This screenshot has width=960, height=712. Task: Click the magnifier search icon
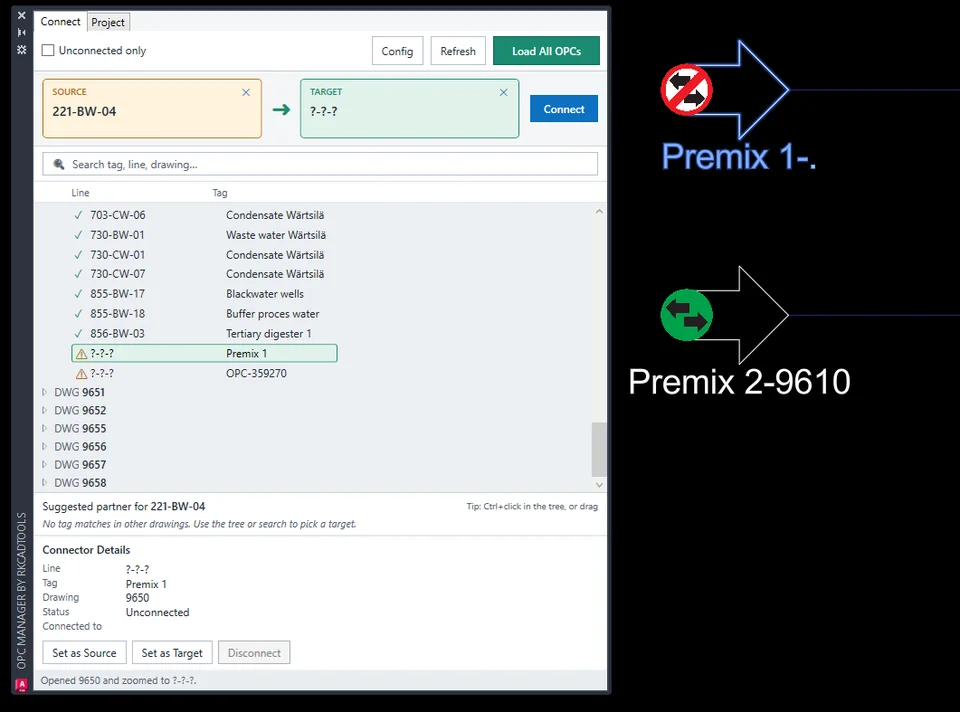[59, 164]
